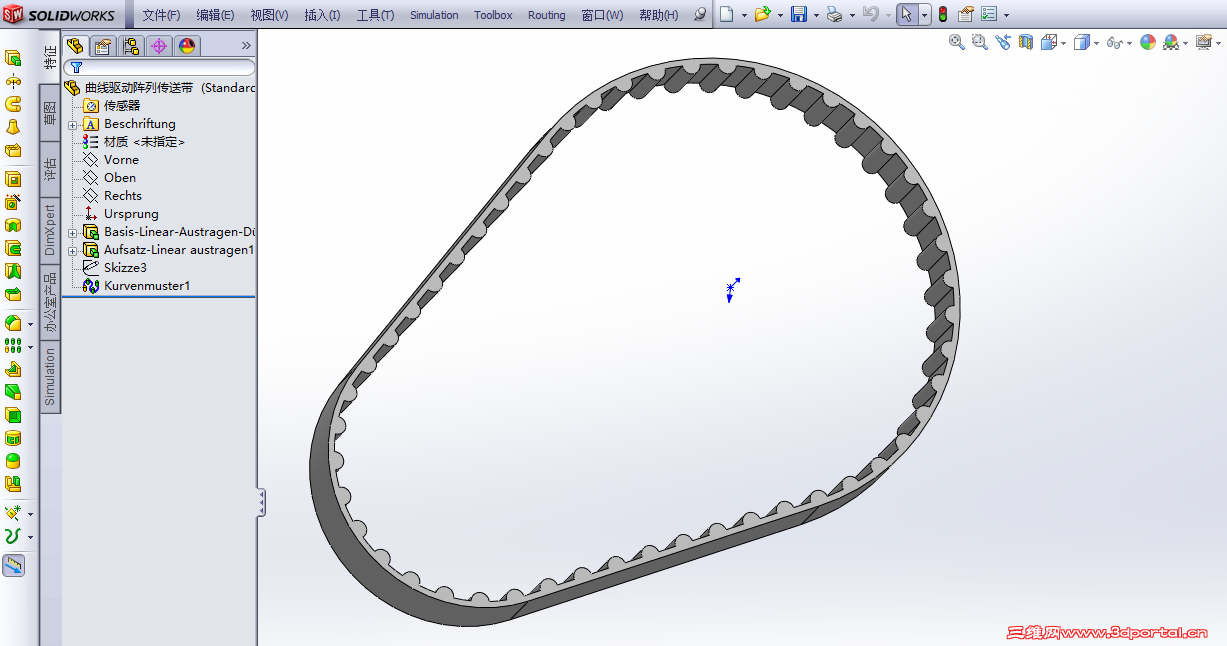
Task: Open the PropertyManager tab
Action: coord(102,46)
